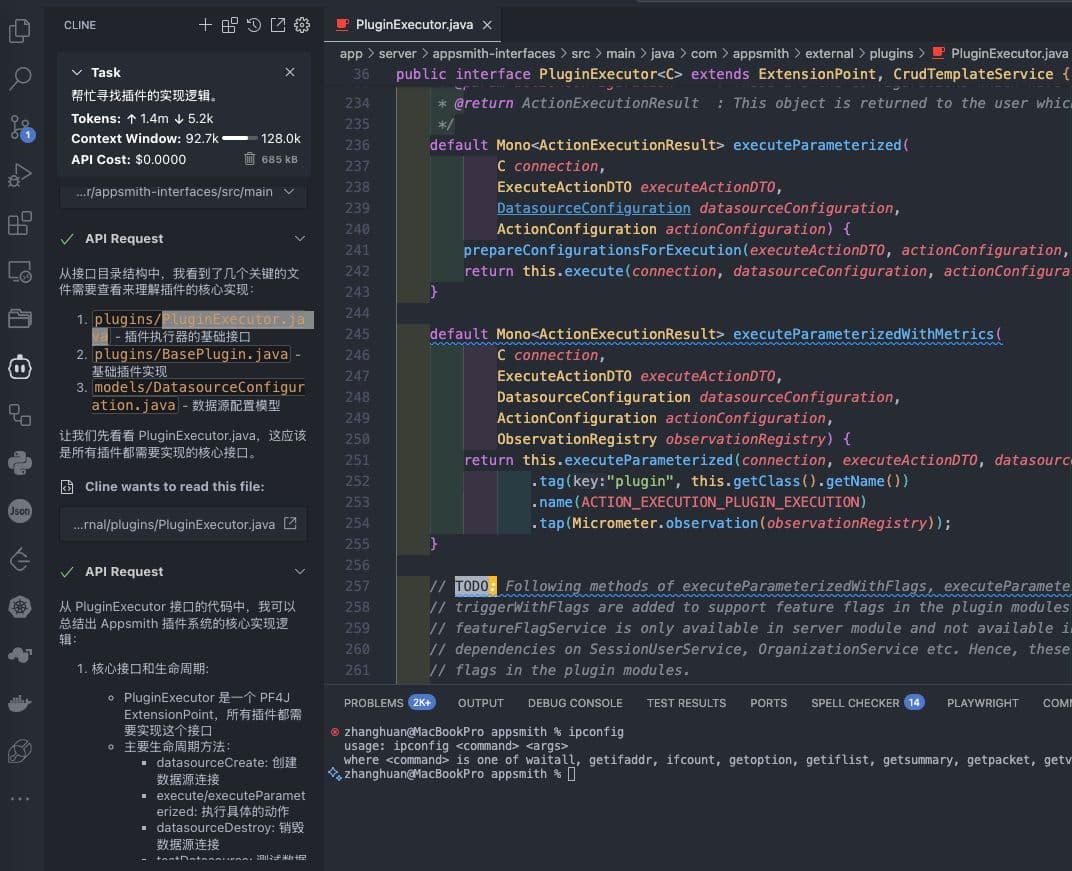Viewport: 1072px width, 871px height.
Task: Open the Extensions view
Action: point(20,223)
